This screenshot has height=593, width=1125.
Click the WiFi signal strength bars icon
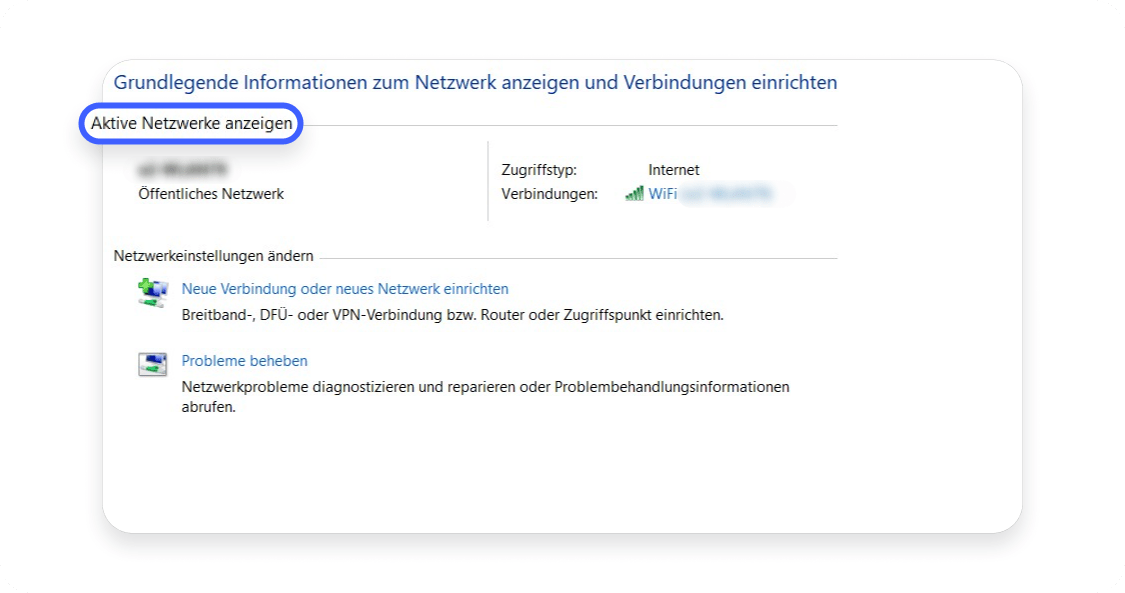click(x=634, y=193)
